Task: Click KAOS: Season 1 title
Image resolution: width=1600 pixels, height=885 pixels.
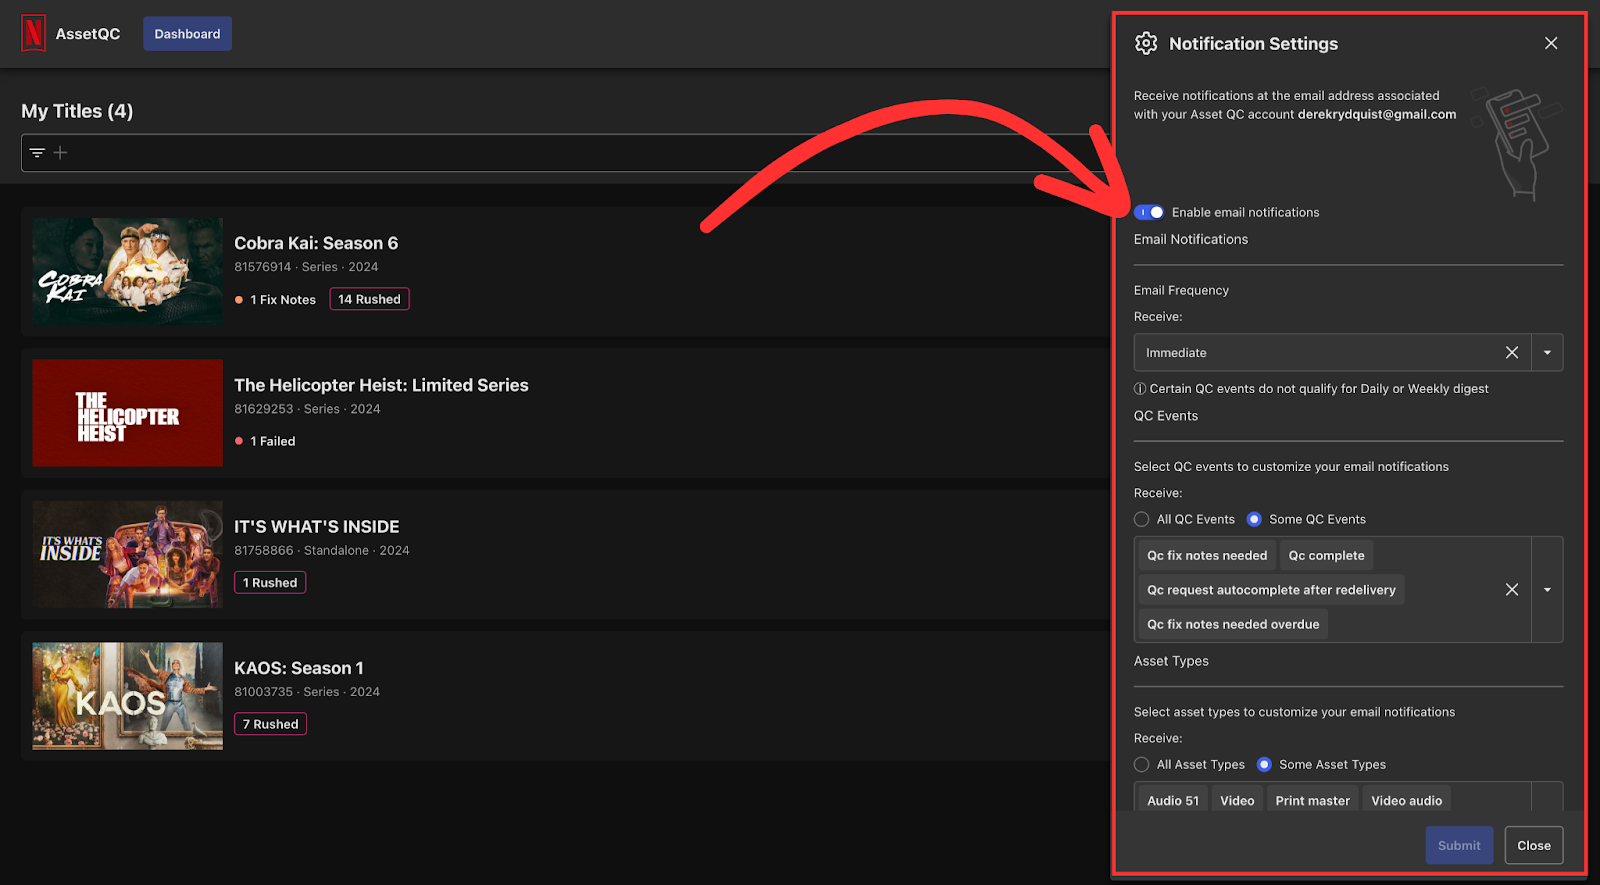Action: click(x=299, y=668)
